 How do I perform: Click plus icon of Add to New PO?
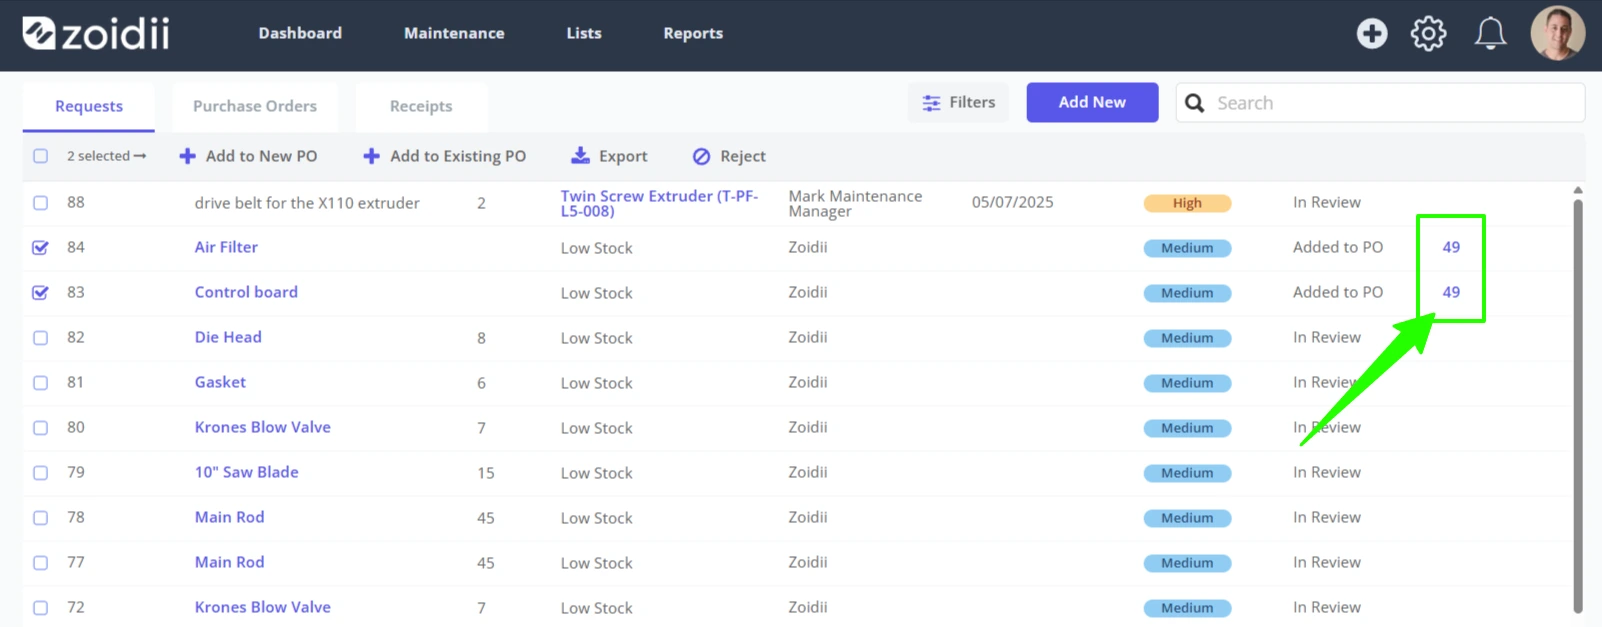coord(187,156)
